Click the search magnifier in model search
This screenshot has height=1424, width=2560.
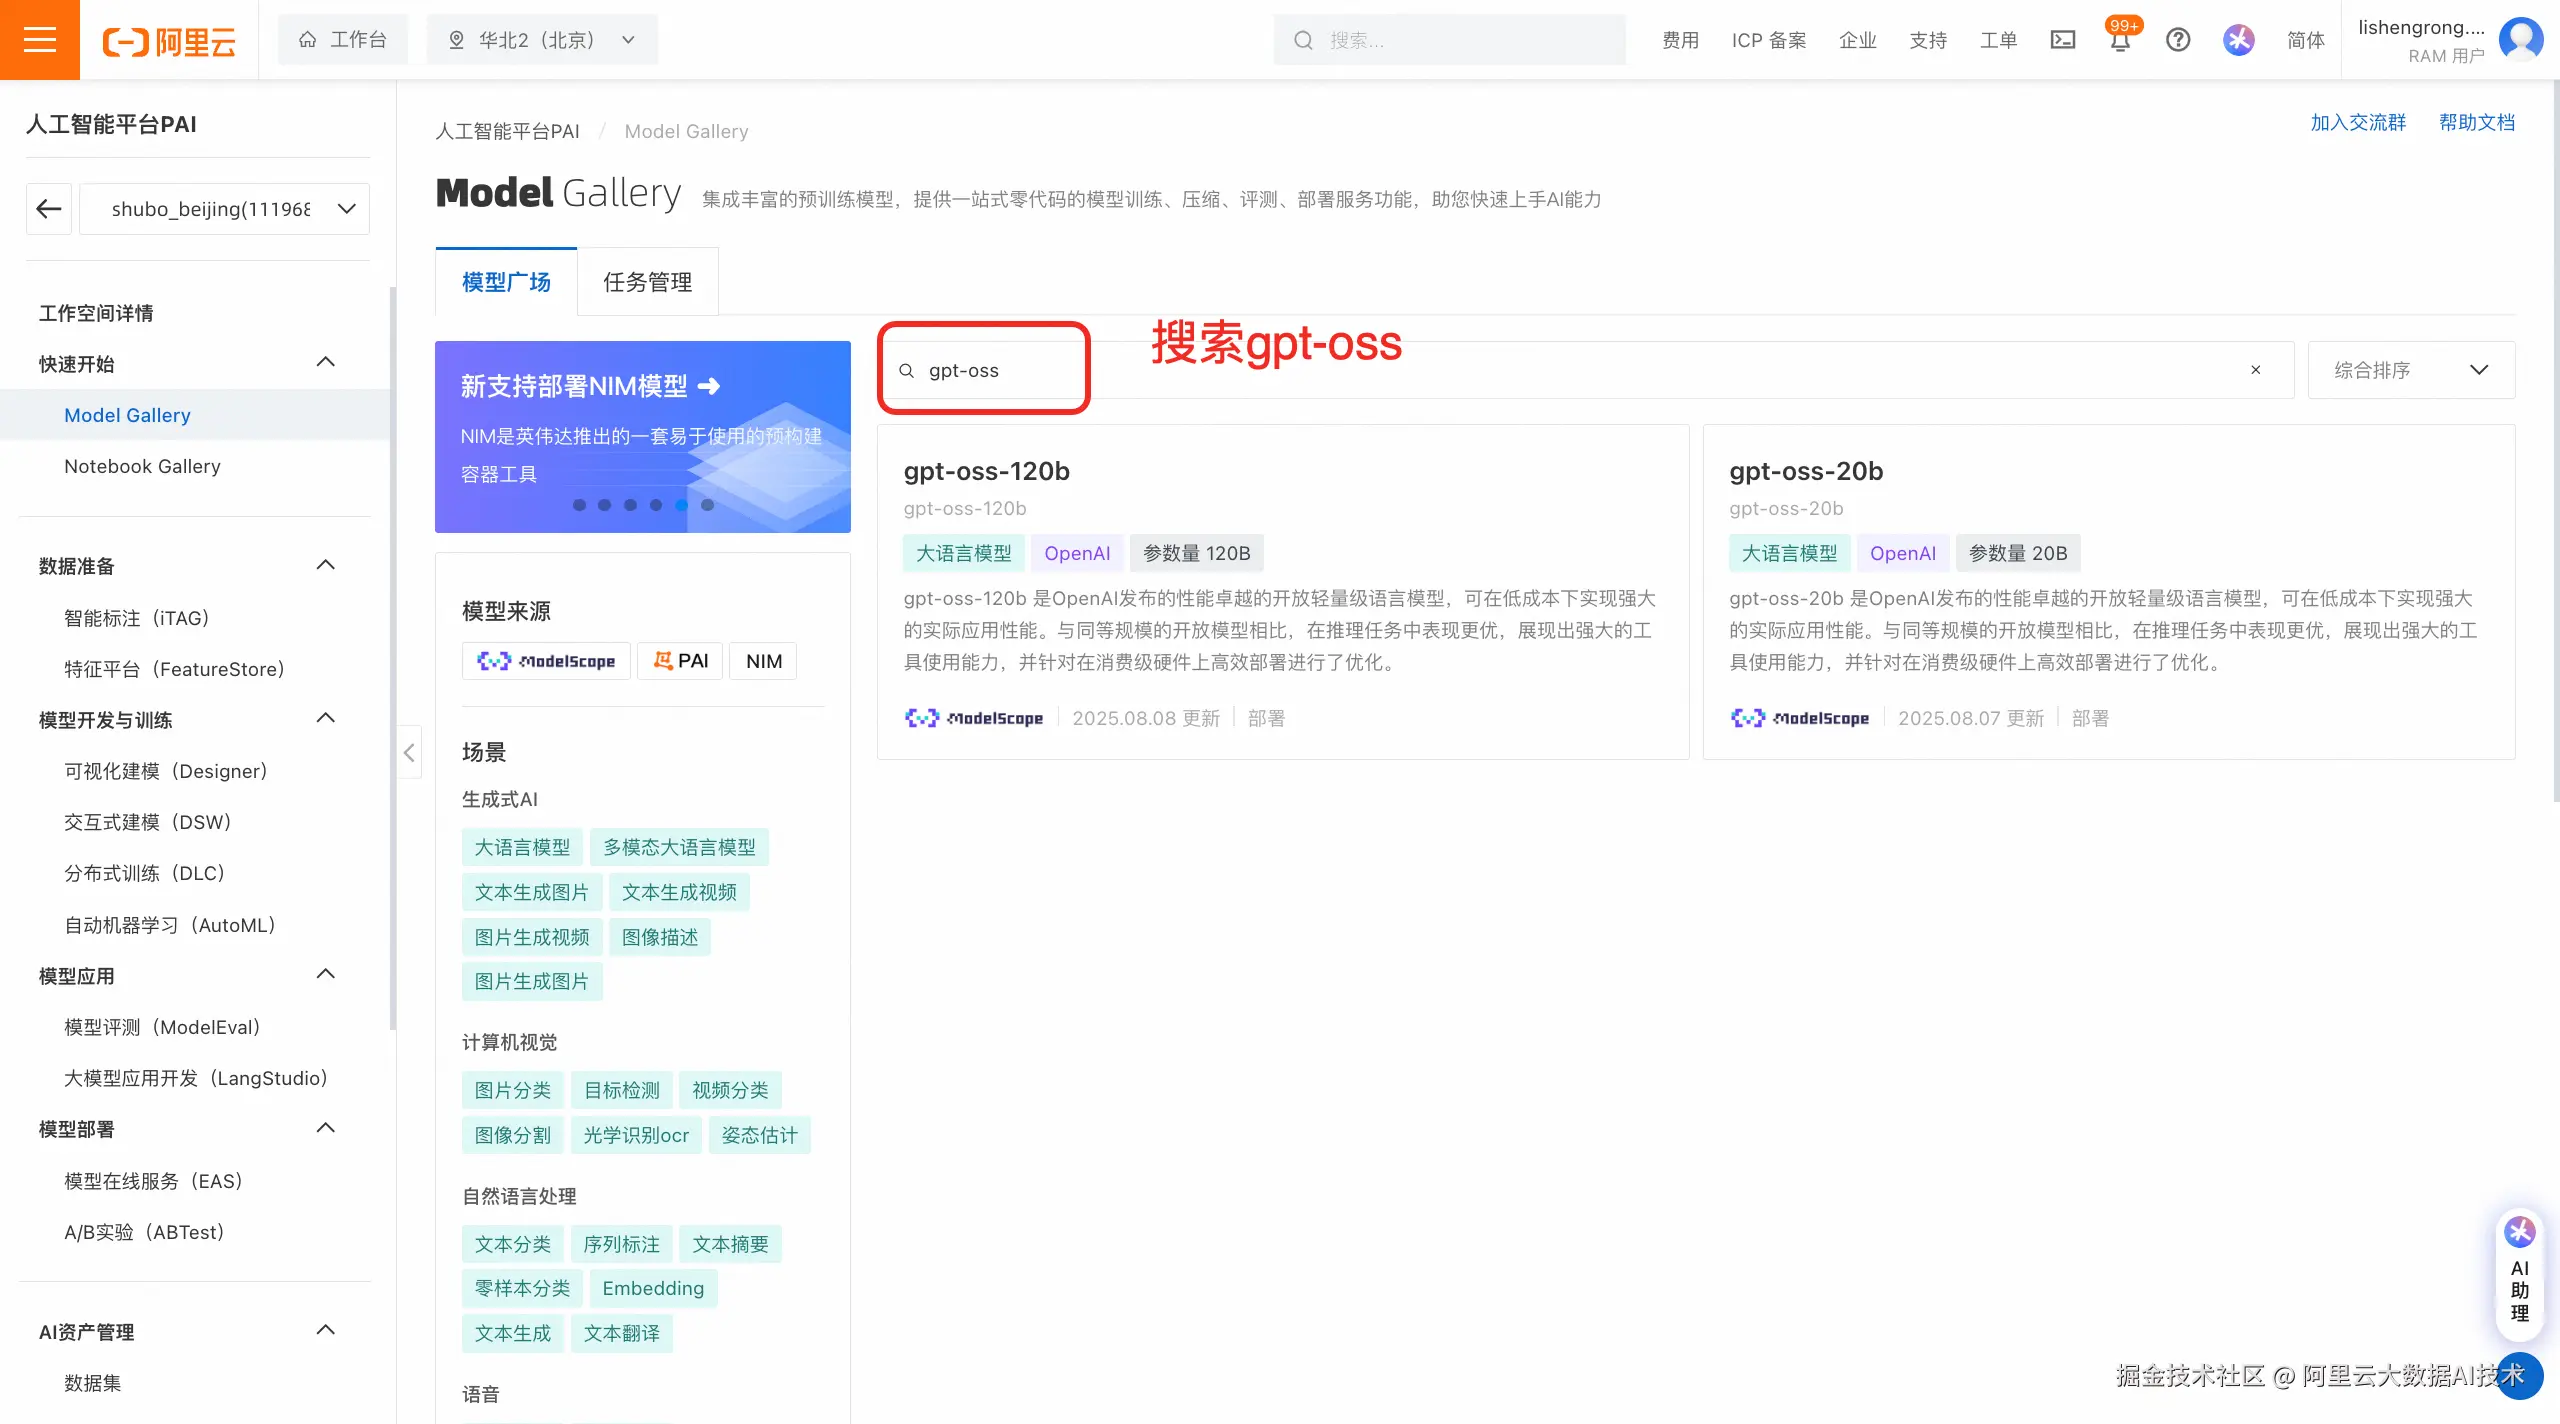[x=906, y=371]
